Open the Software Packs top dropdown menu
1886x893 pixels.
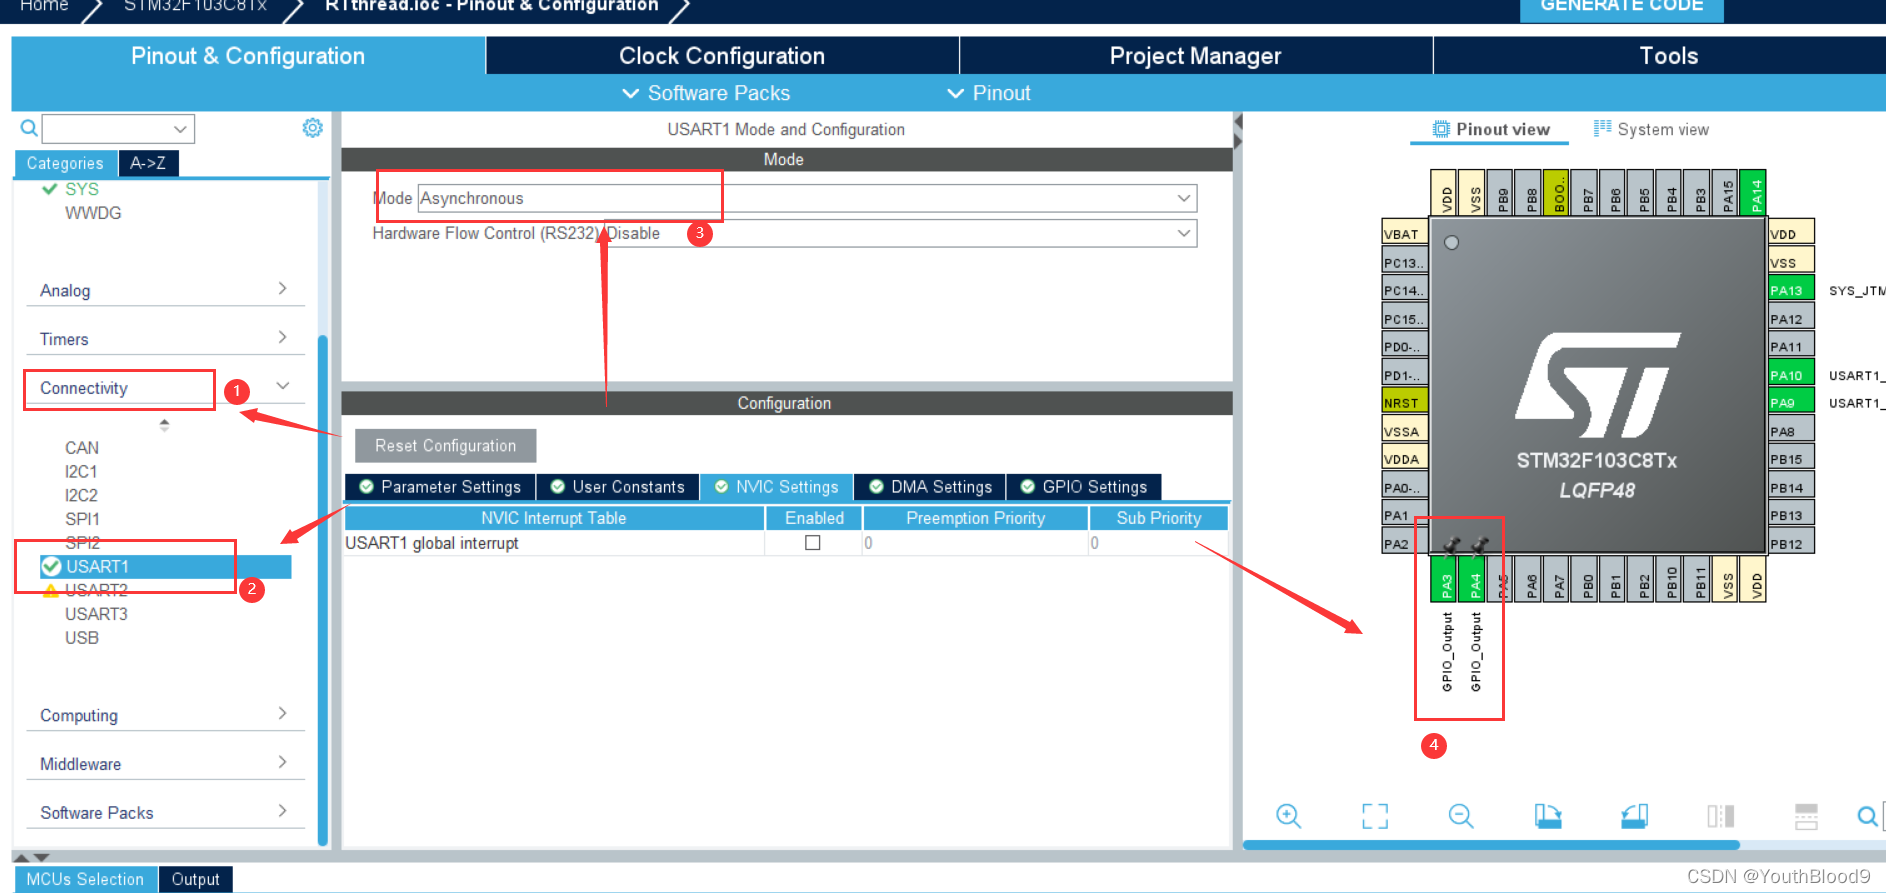[x=706, y=93]
